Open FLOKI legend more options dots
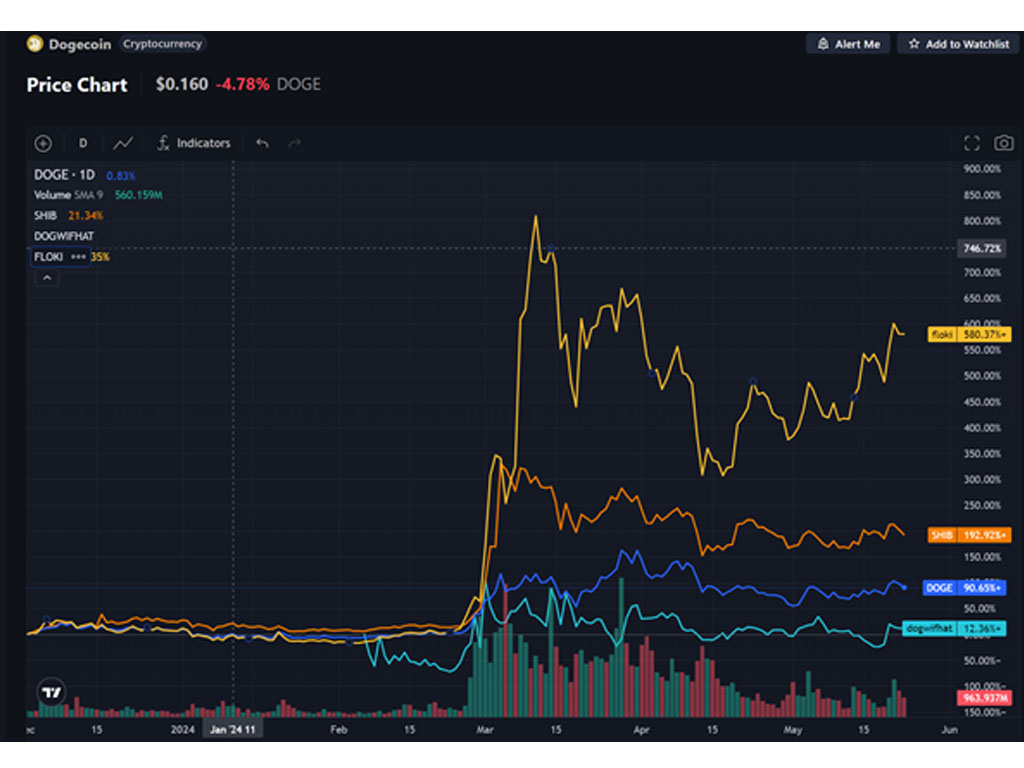This screenshot has width=1024, height=768. point(78,257)
